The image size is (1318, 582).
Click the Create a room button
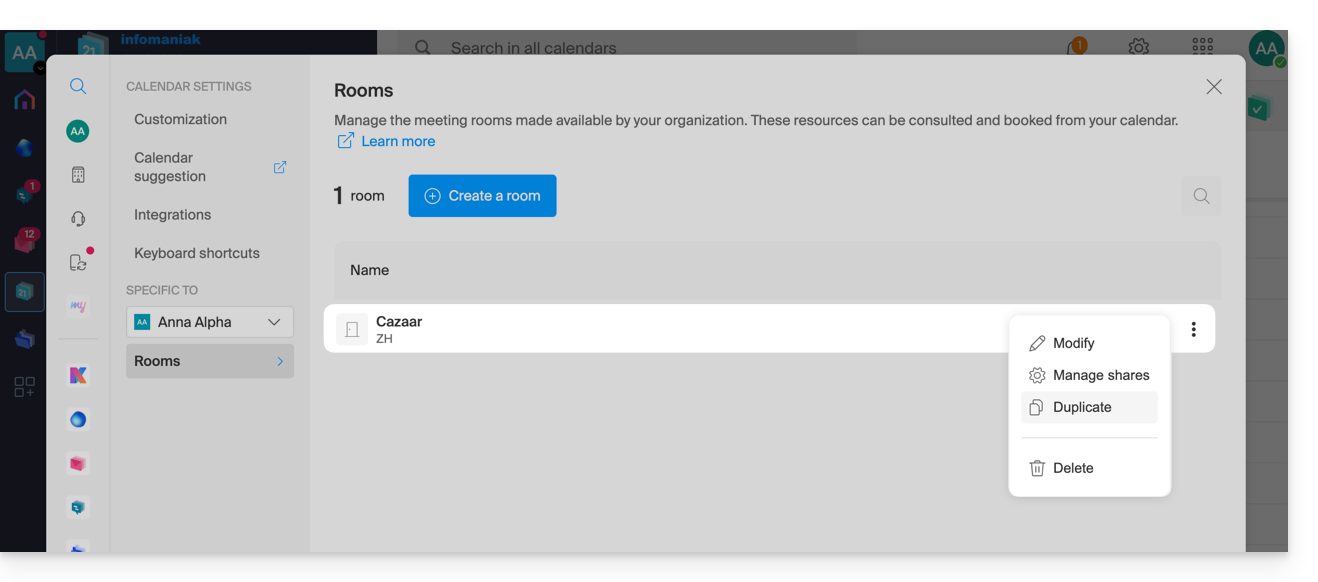(x=482, y=196)
